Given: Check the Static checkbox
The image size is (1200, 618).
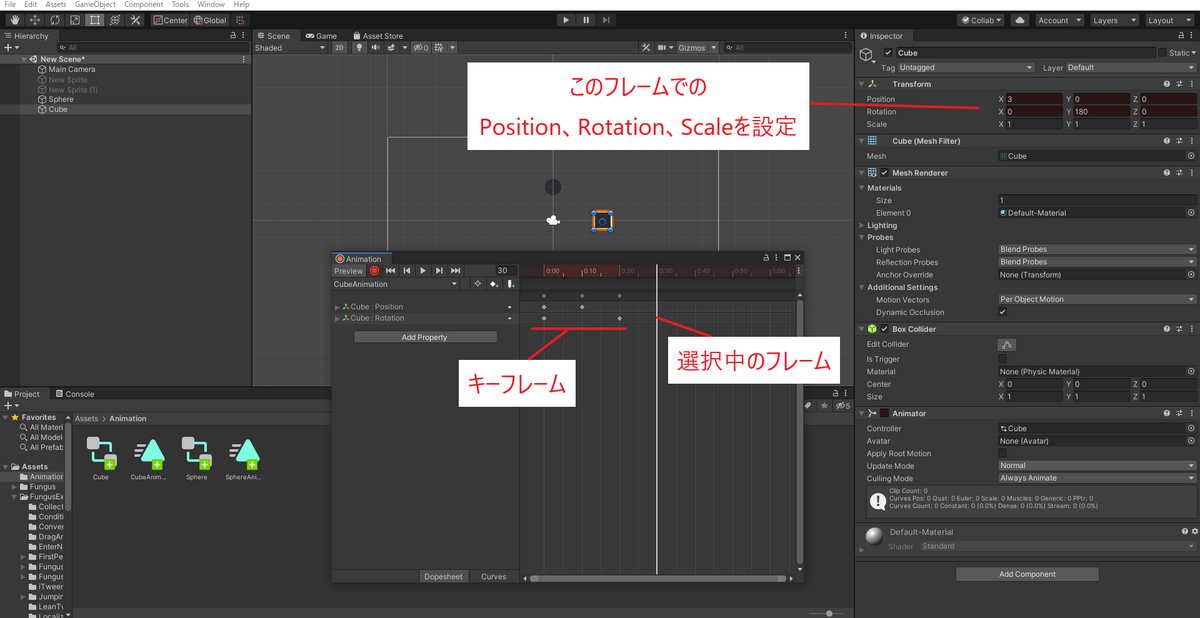Looking at the screenshot, I should pyautogui.click(x=1162, y=52).
